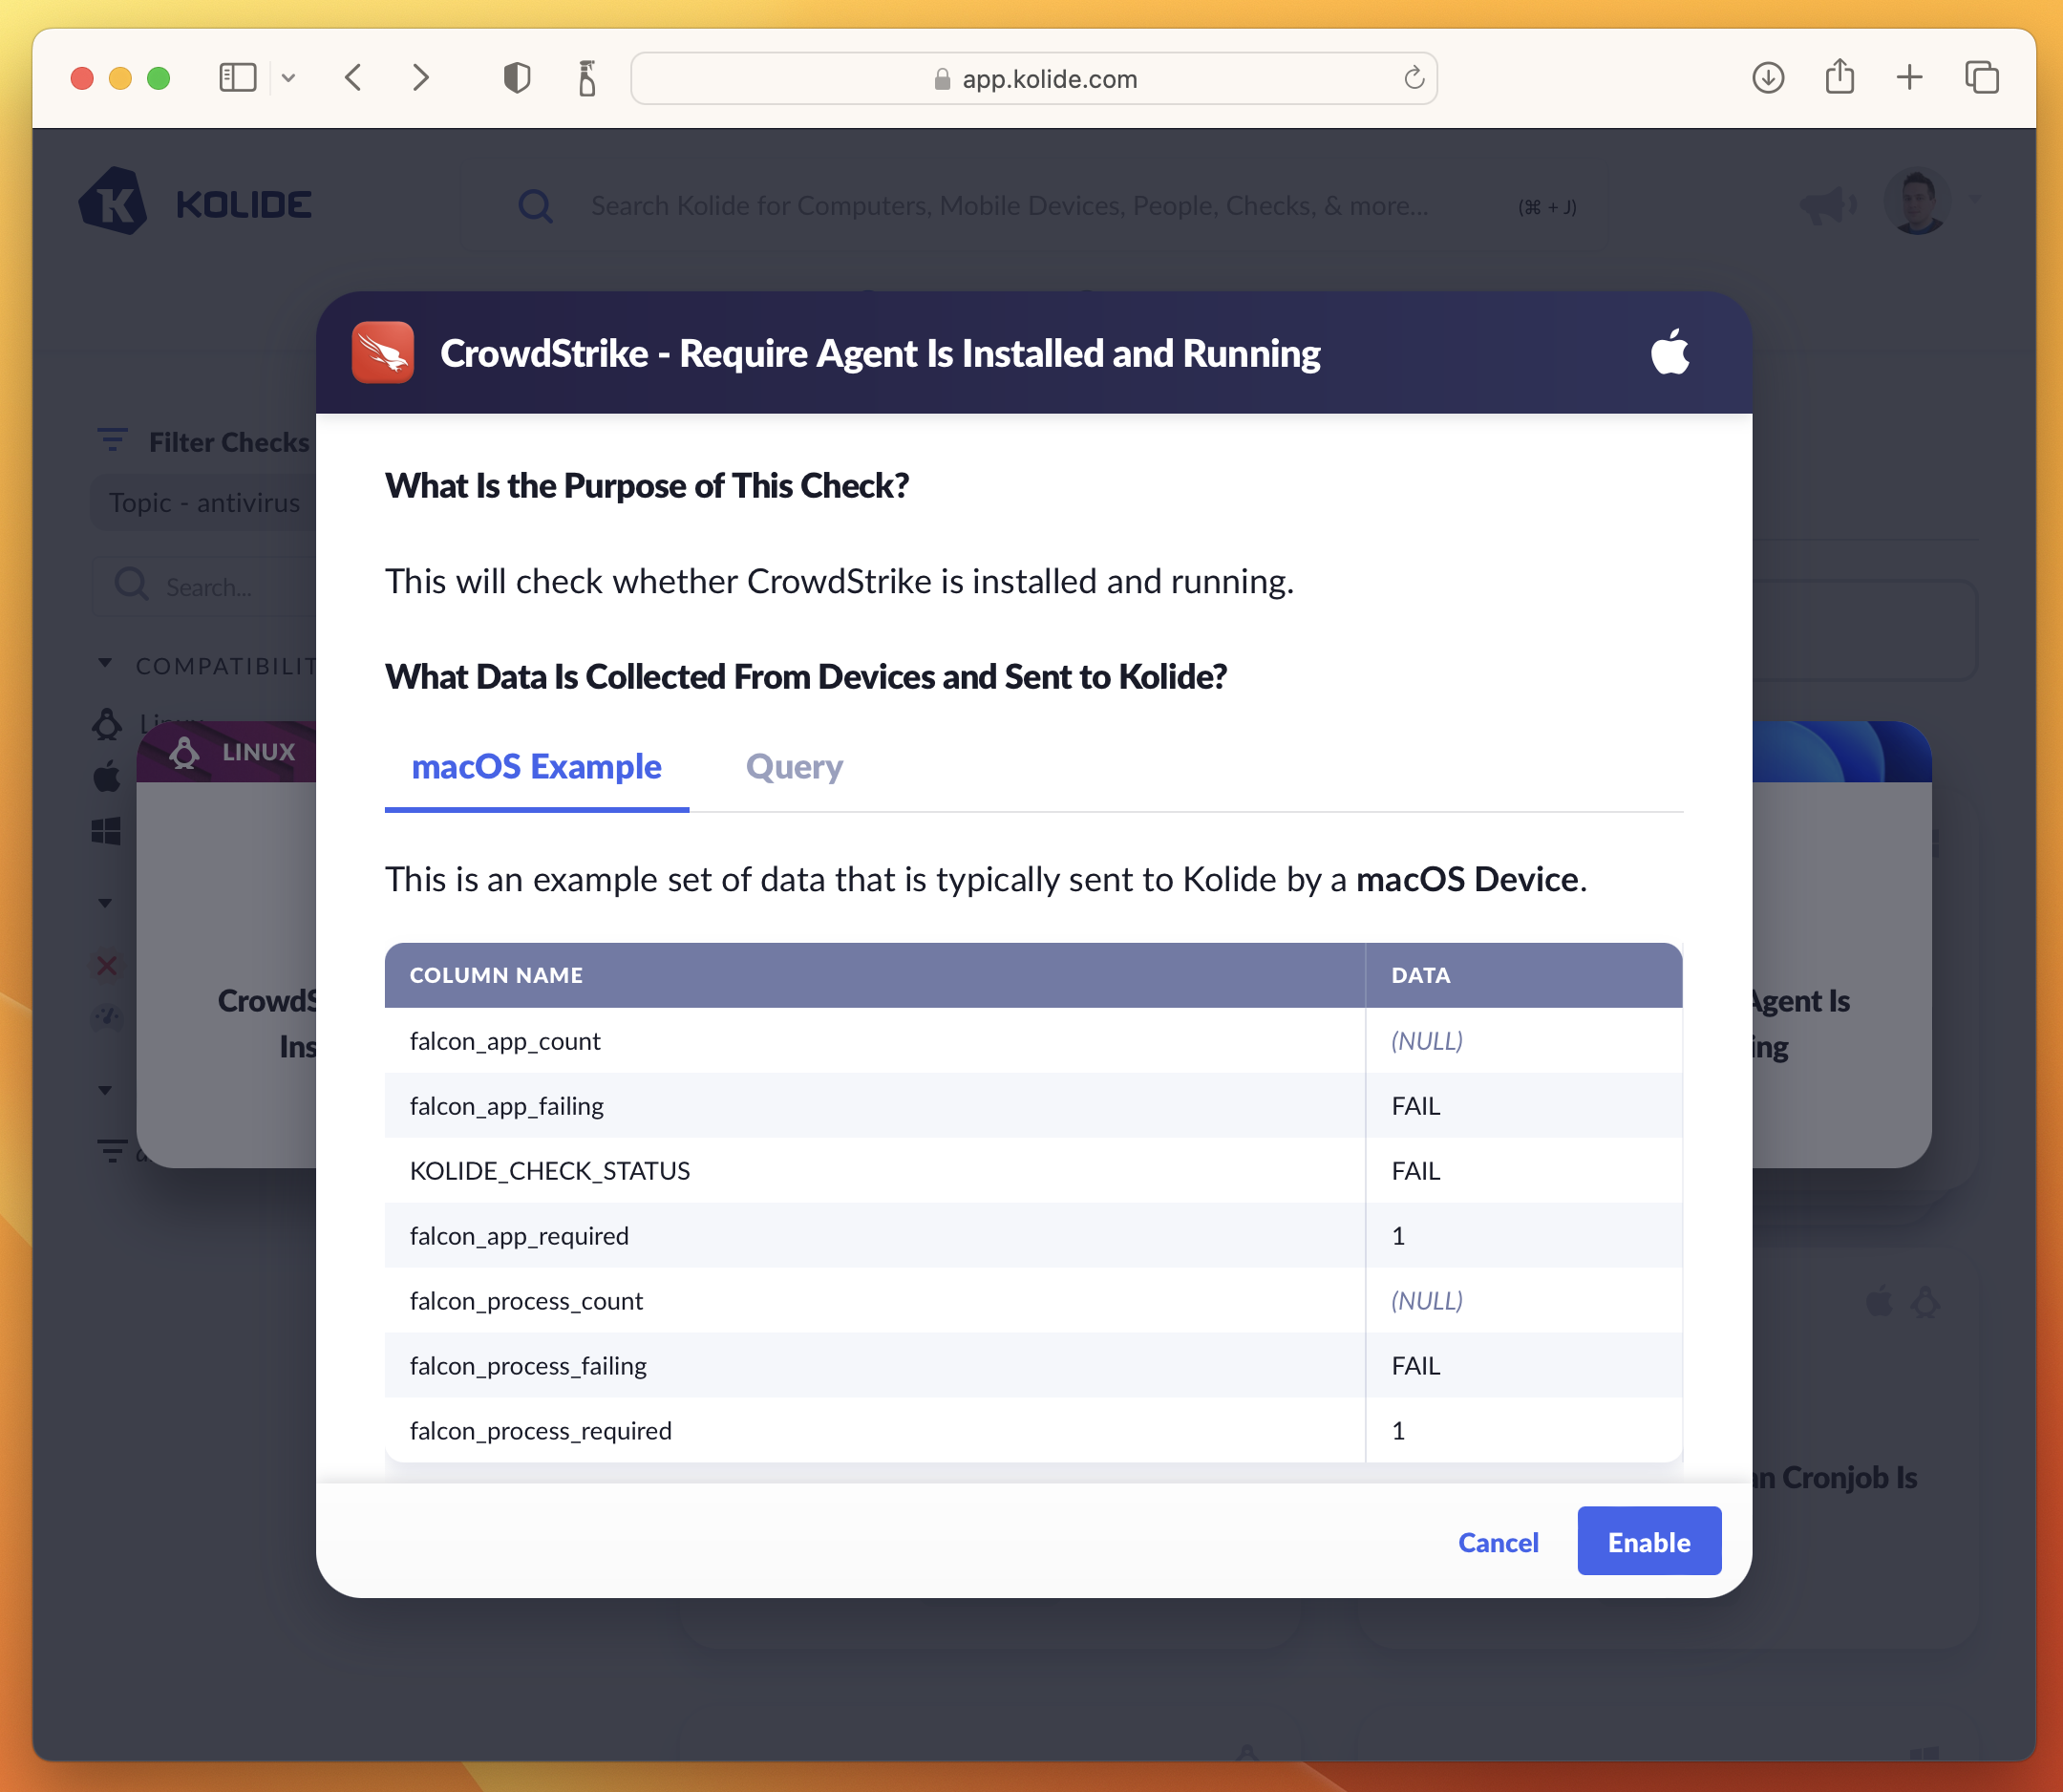This screenshot has height=1792, width=2063.
Task: Open Safari downloads icon
Action: coord(1768,78)
